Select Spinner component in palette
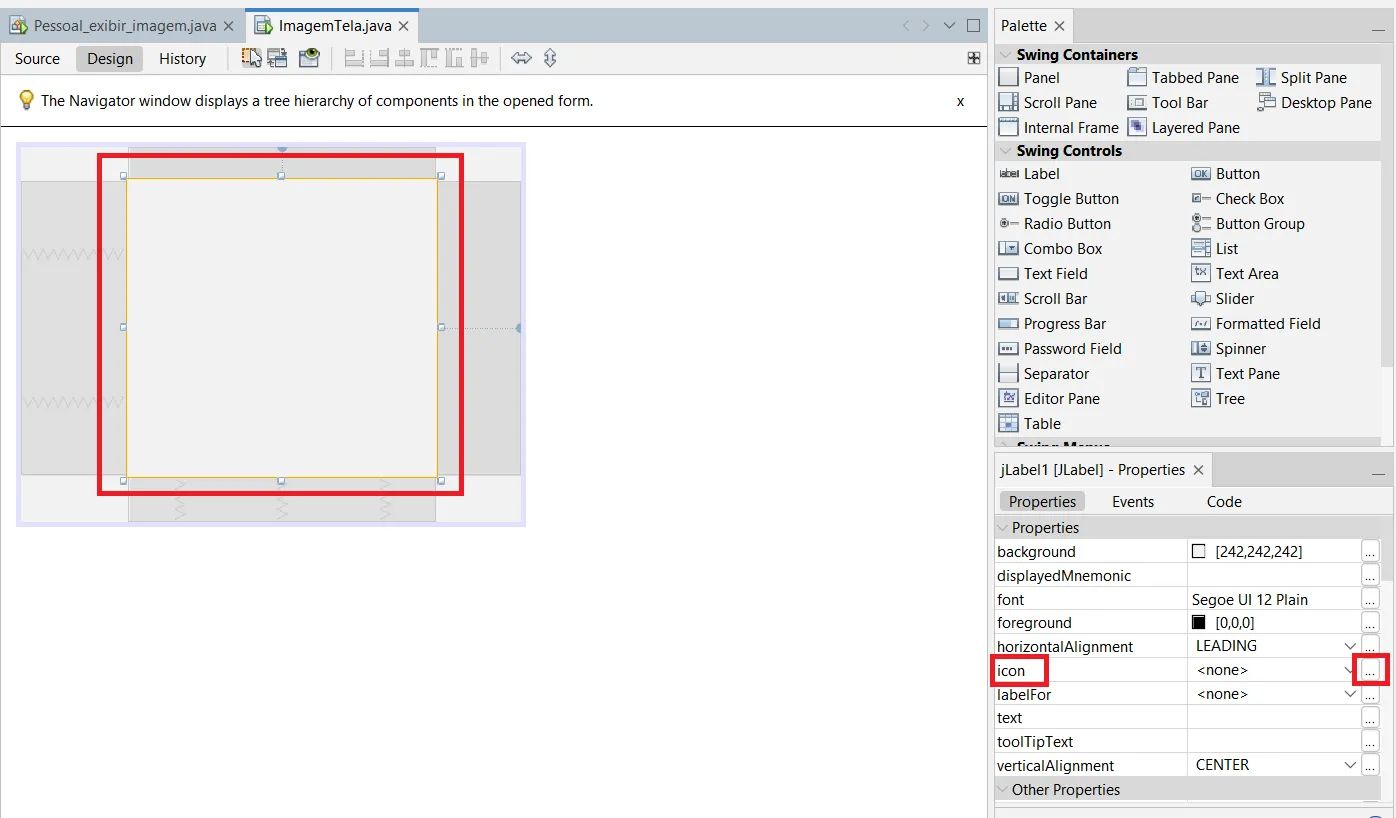The width and height of the screenshot is (1396, 818). point(1229,348)
